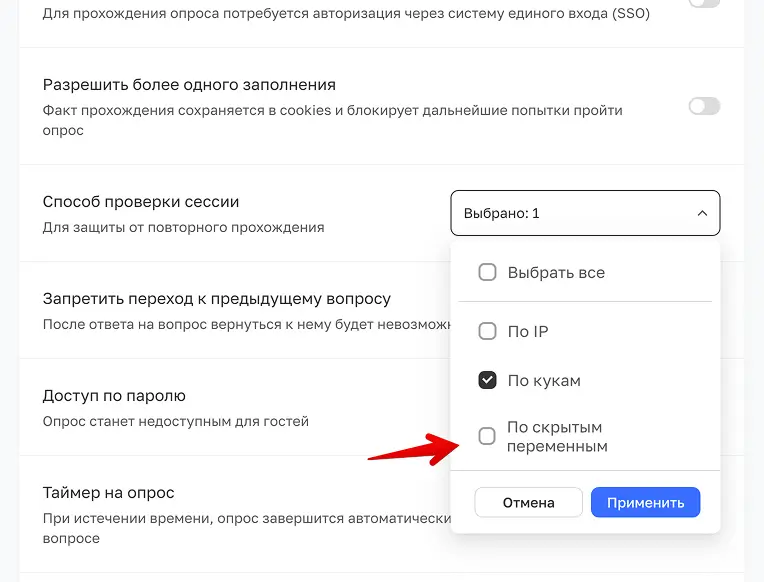Click the chevron arrow in session dropdown
Screen dimensions: 764x582
702,213
